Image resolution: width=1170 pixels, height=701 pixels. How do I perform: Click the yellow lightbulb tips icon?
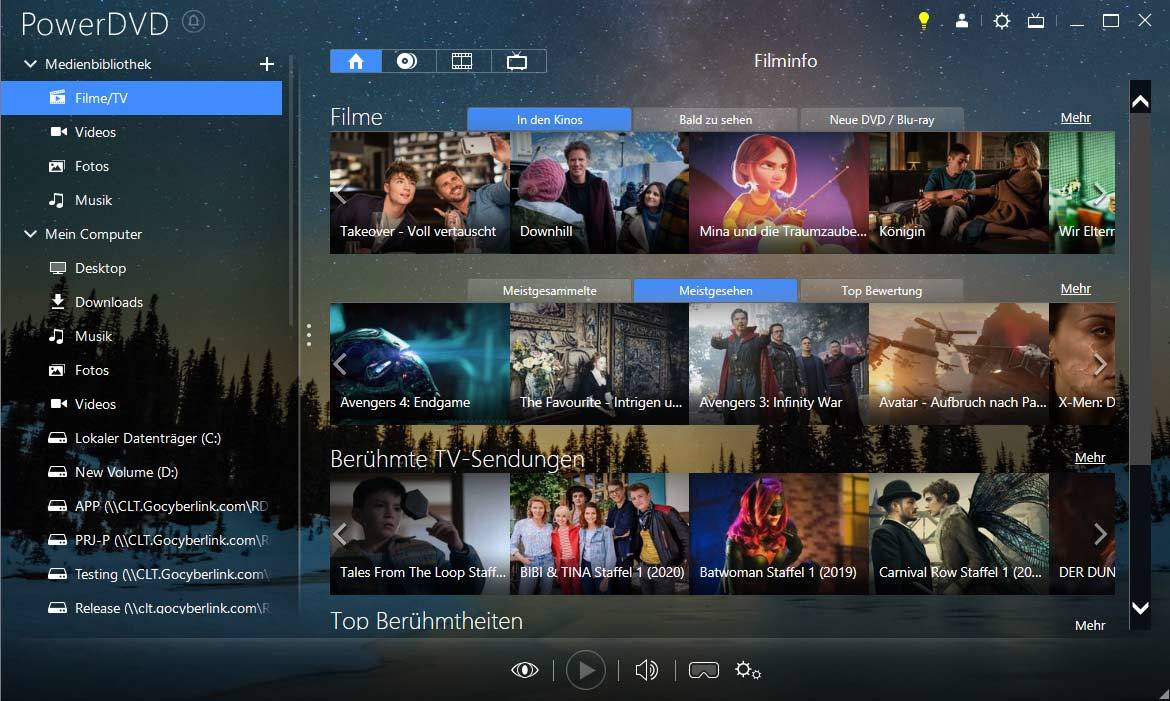[924, 21]
